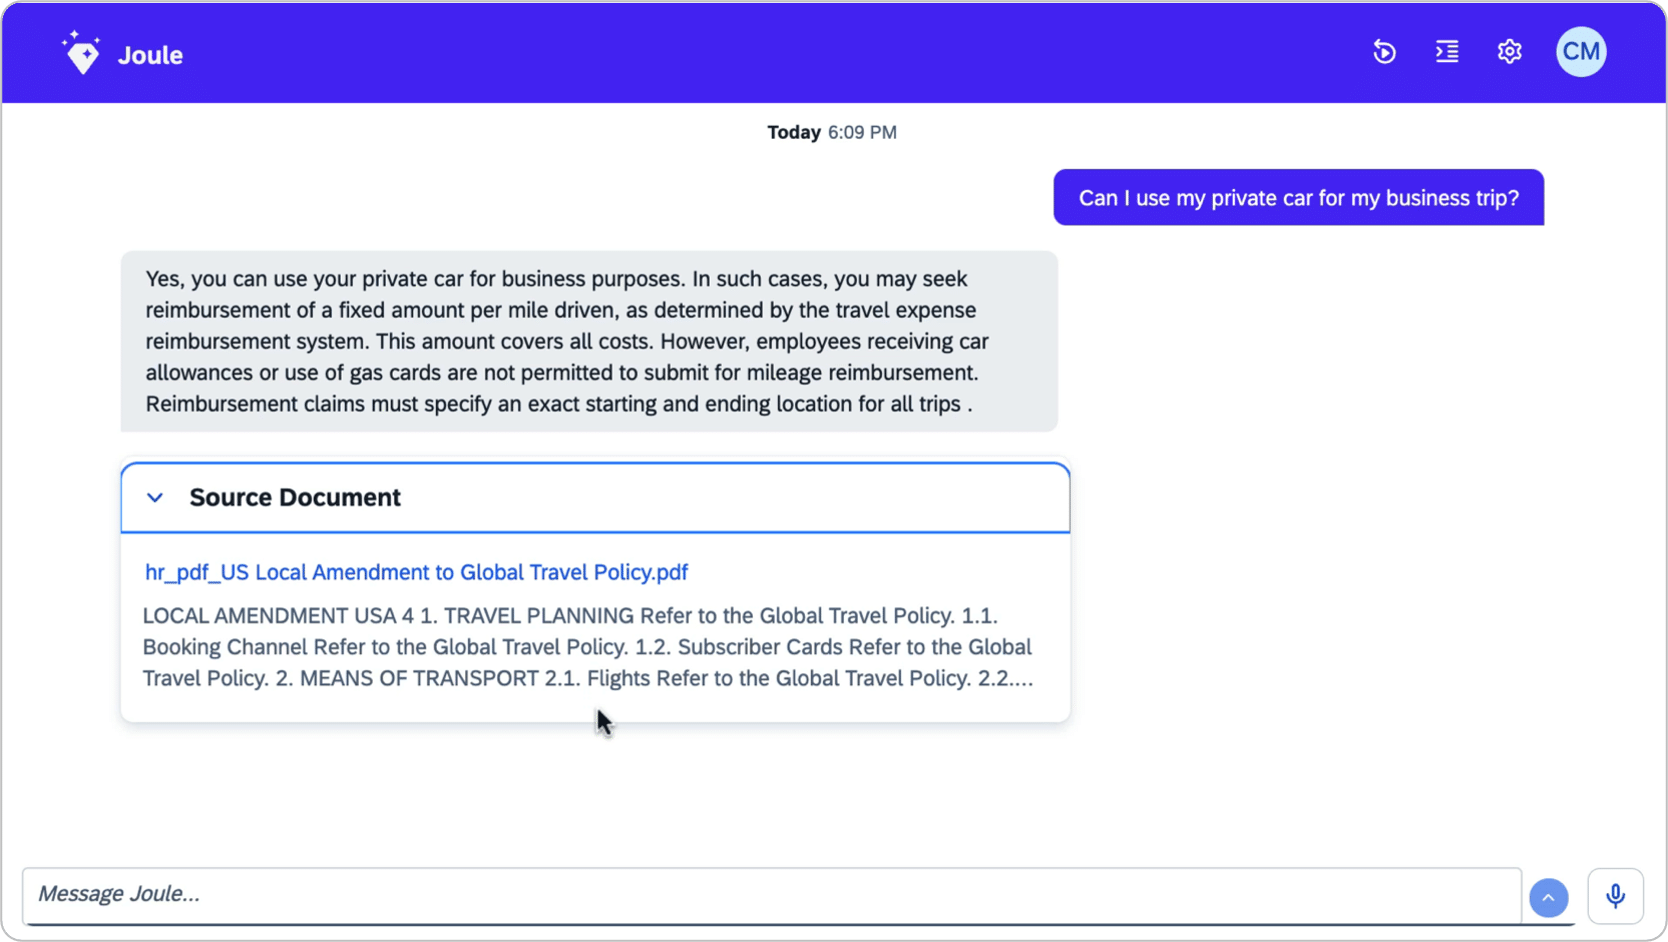The image size is (1668, 942).
Task: Open the settings gear icon
Action: tap(1509, 52)
